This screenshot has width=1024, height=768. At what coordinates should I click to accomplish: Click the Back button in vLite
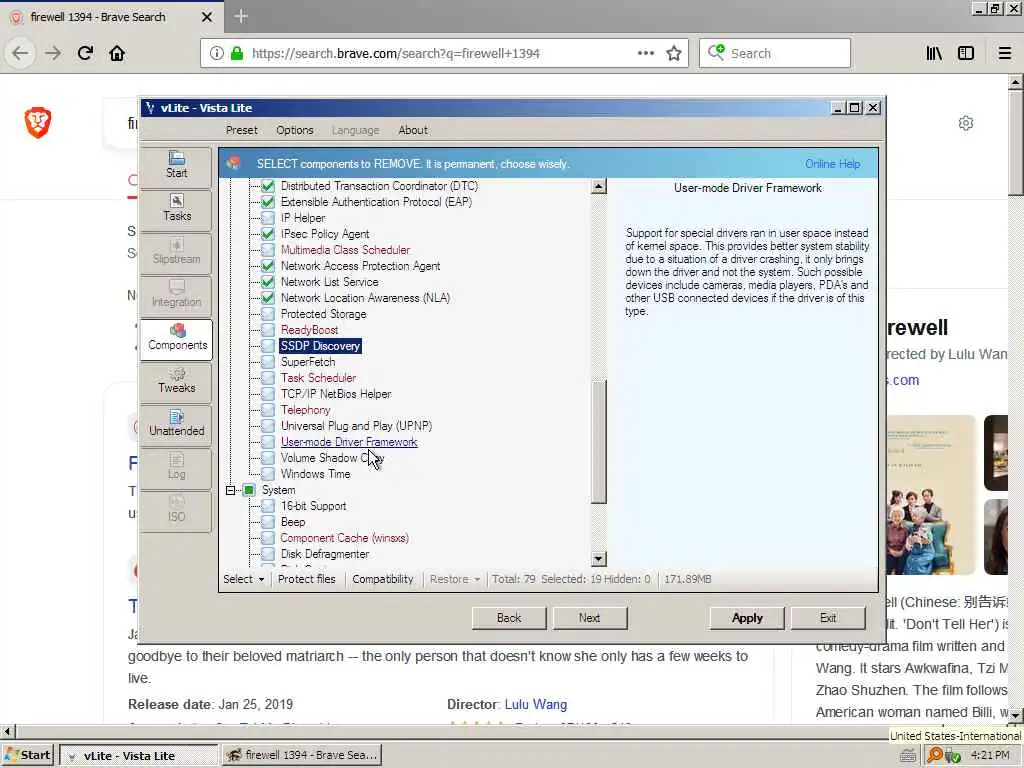click(x=509, y=618)
